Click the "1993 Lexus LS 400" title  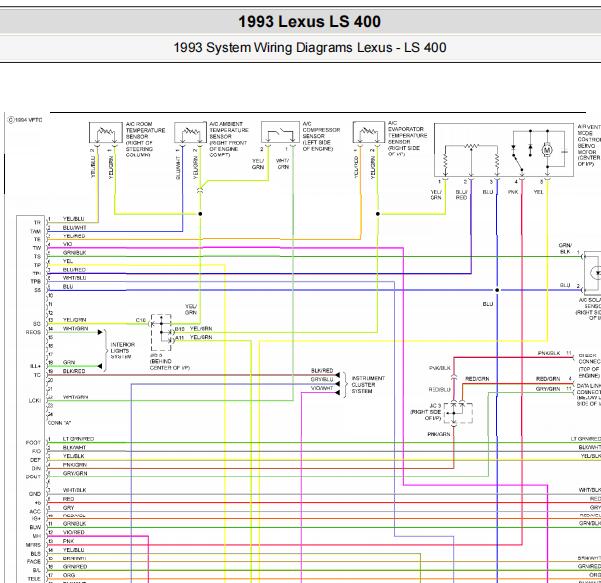tap(309, 21)
